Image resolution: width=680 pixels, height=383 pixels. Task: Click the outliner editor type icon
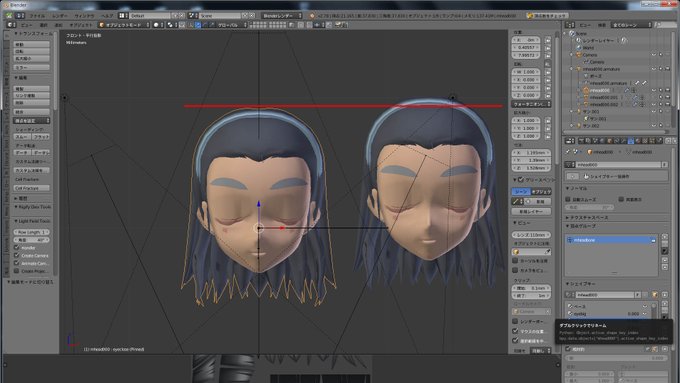pyautogui.click(x=570, y=25)
